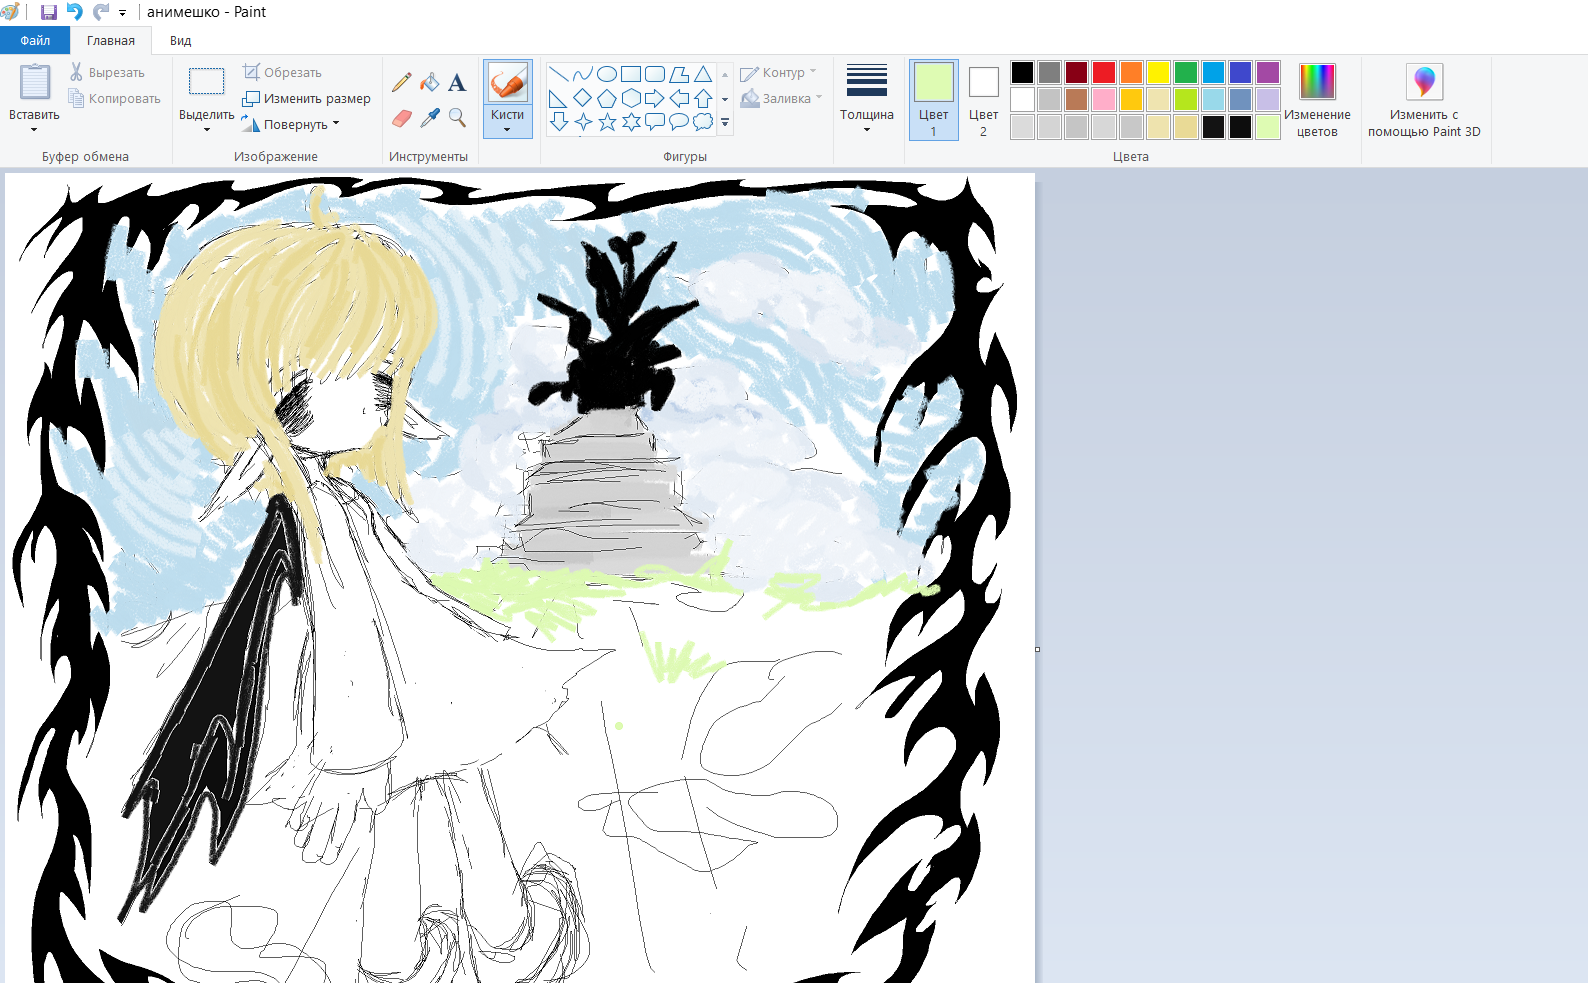
Task: Choose the red color swatch
Action: 1104,72
